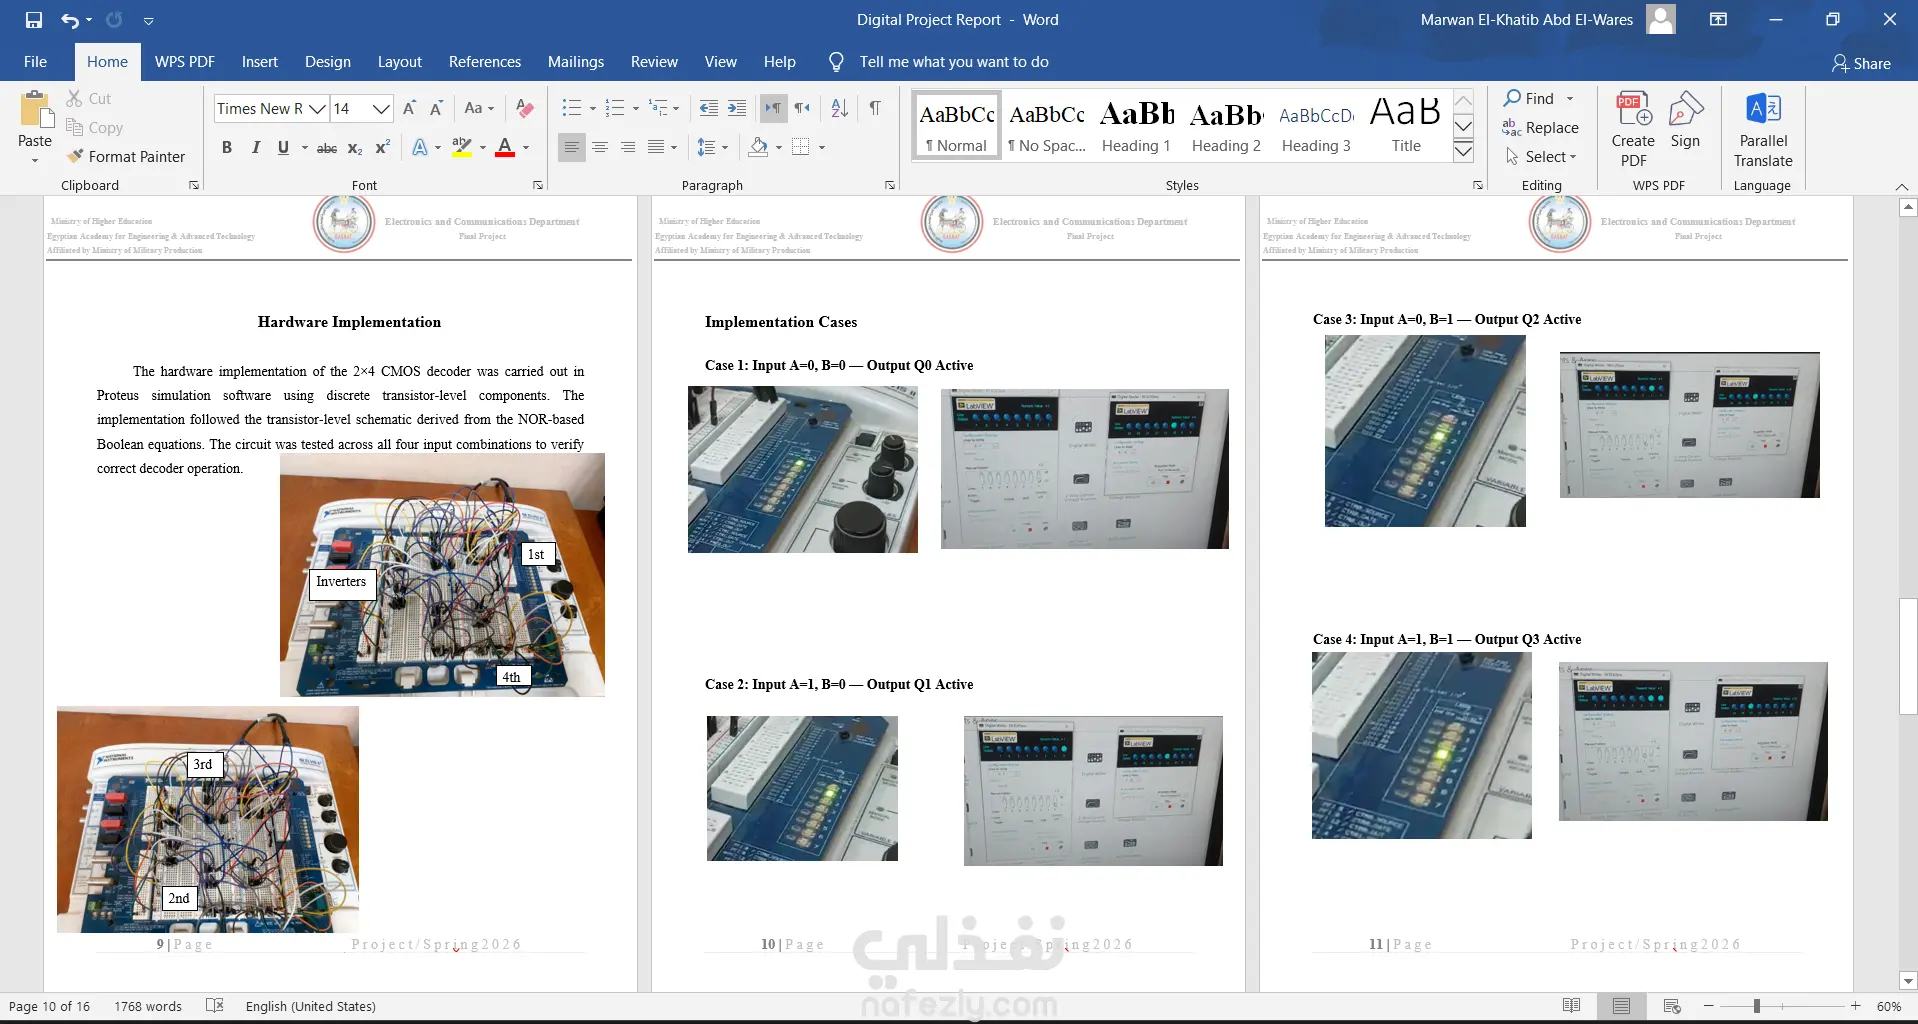Click English (United States) language indicator
Viewport: 1918px width, 1024px height.
[x=311, y=1006]
